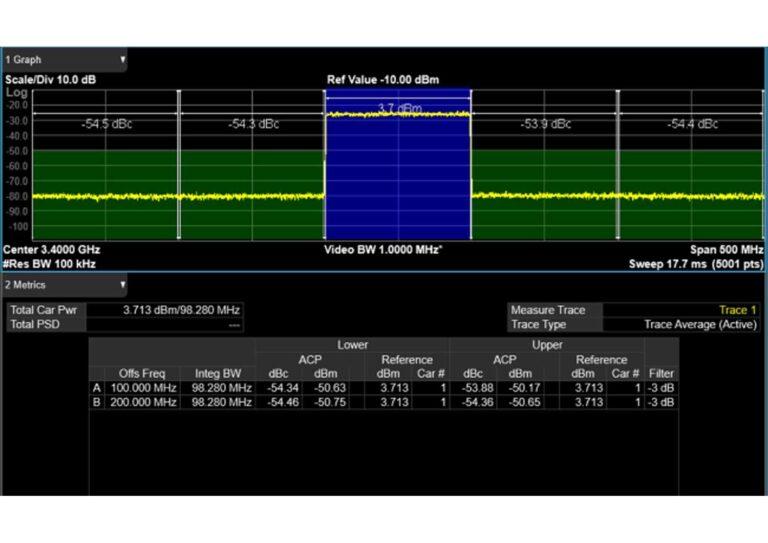The height and width of the screenshot is (543, 768).
Task: Select offset row B label
Action: 97,402
